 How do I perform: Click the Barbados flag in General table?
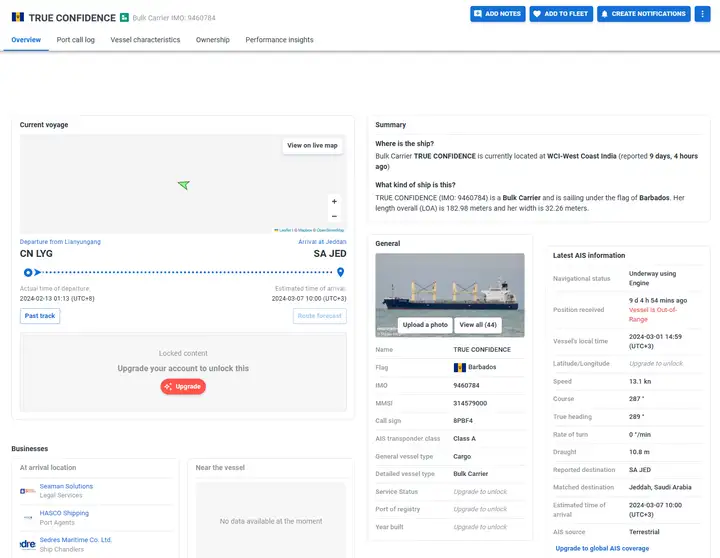[x=460, y=367]
